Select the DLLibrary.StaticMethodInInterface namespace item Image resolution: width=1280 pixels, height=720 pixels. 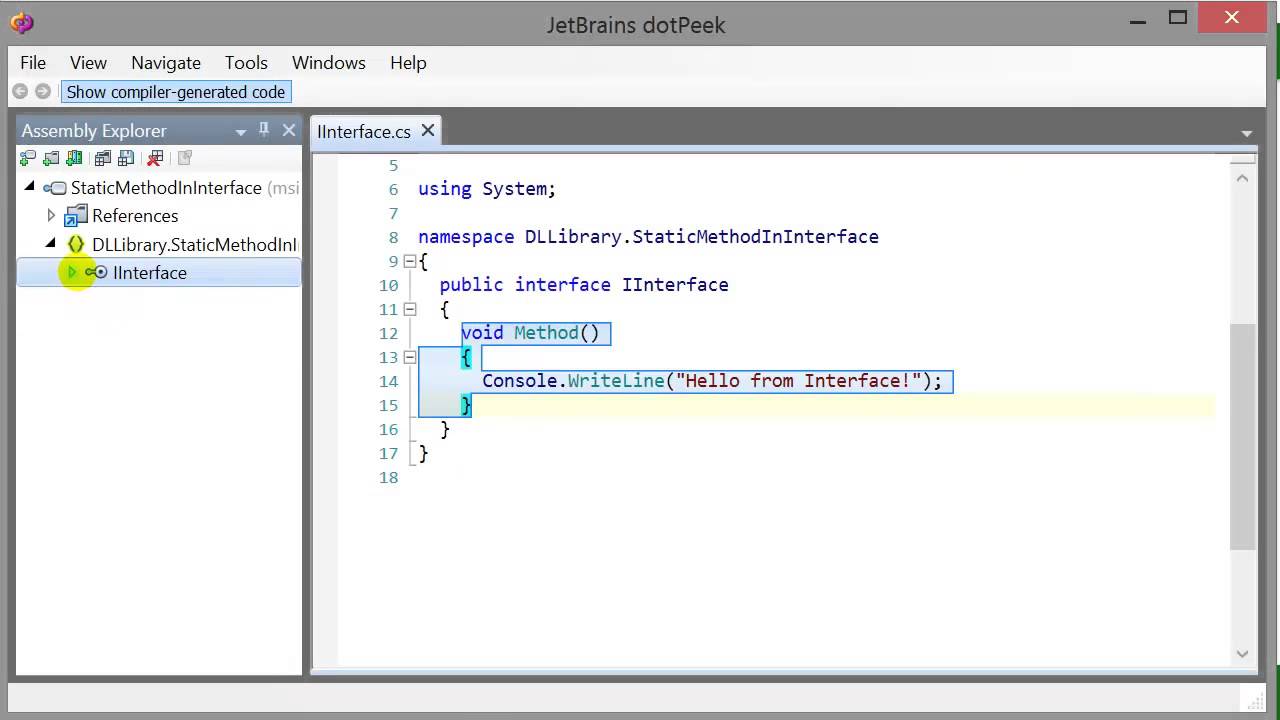195,244
